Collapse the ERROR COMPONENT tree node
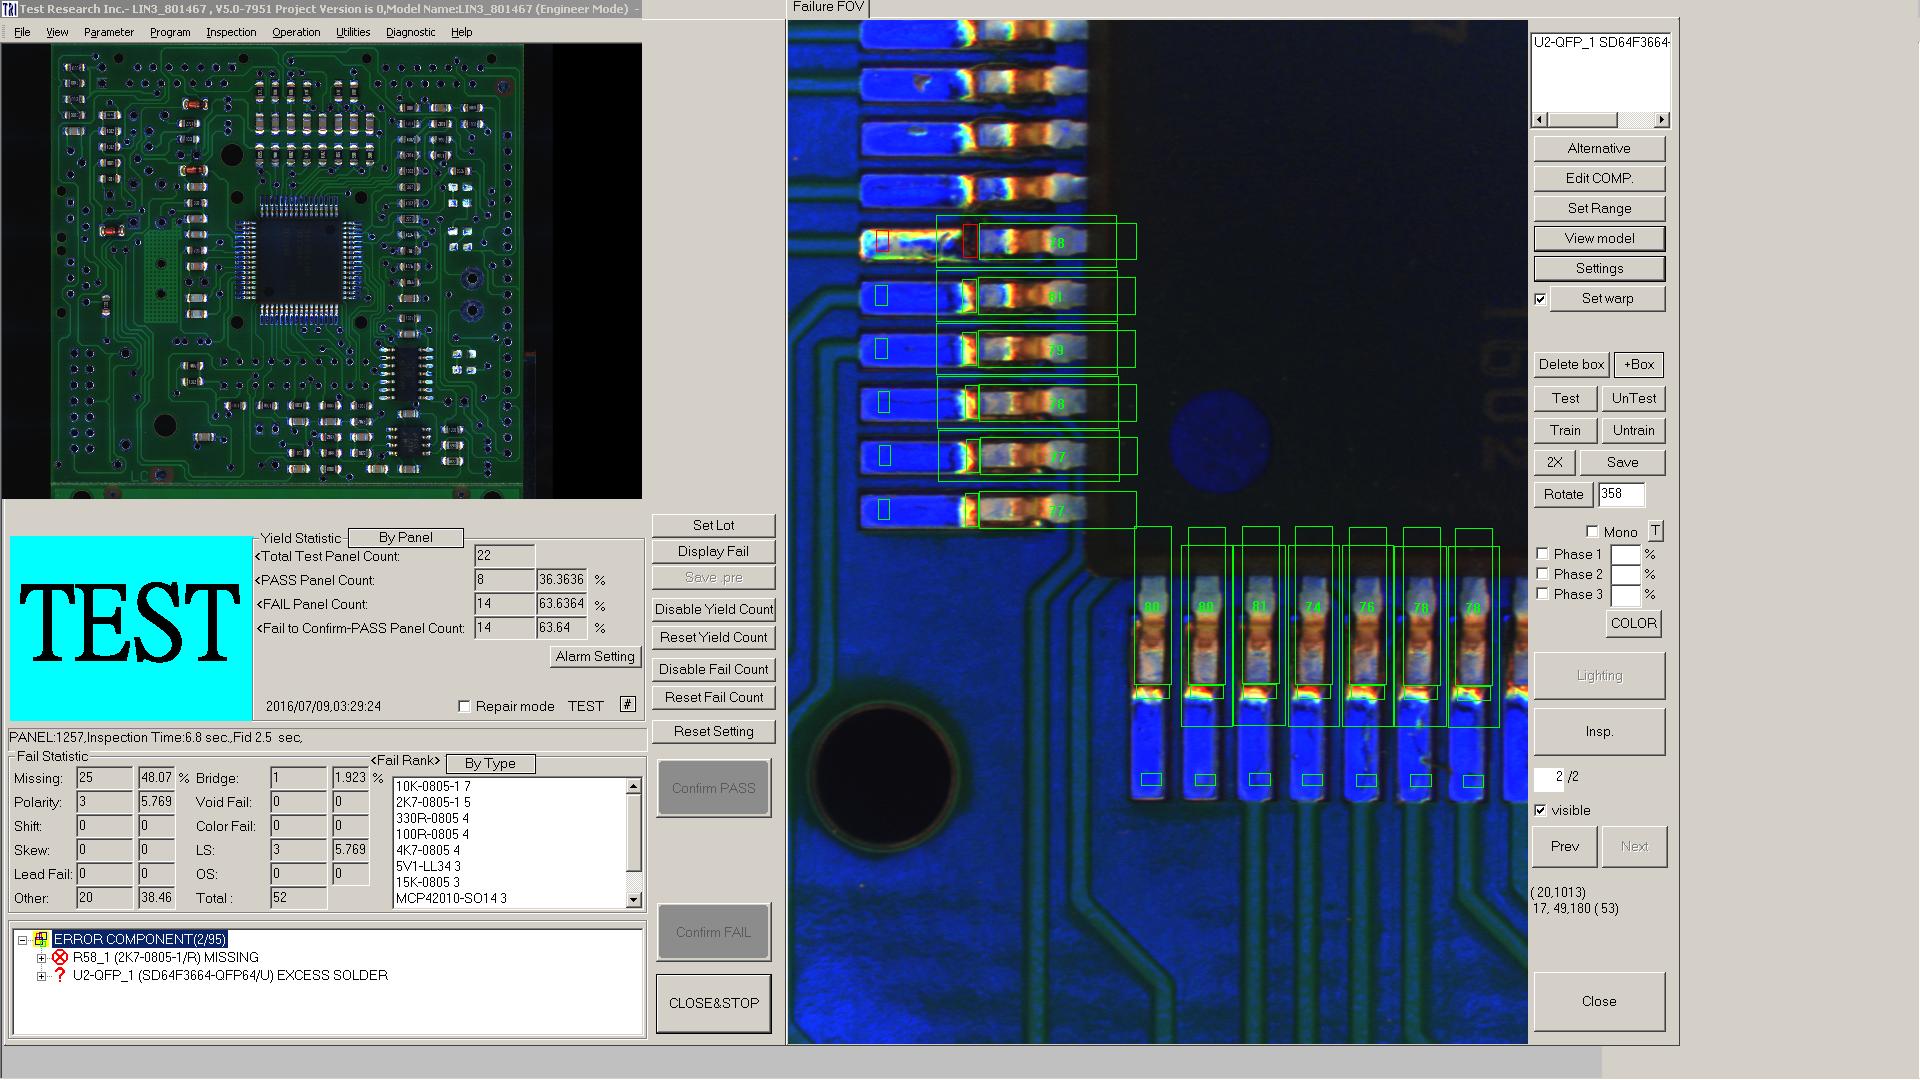This screenshot has height=1080, width=1920. (x=23, y=940)
